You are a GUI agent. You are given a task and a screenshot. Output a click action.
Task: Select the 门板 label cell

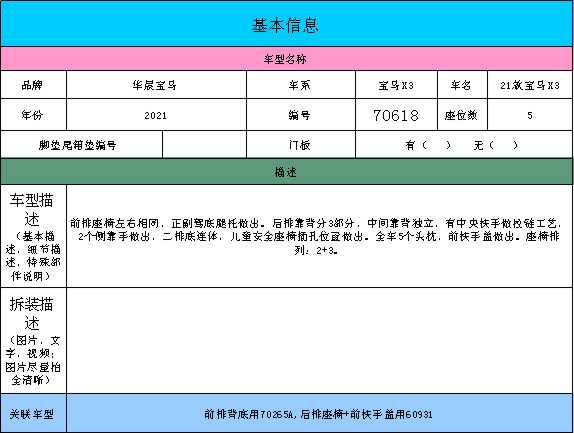pos(301,145)
